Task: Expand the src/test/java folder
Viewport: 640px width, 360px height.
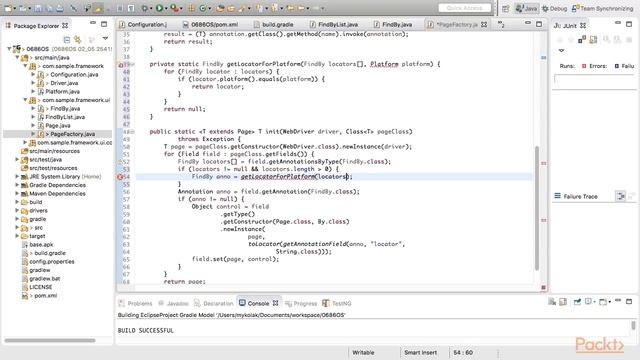Action: [17, 160]
